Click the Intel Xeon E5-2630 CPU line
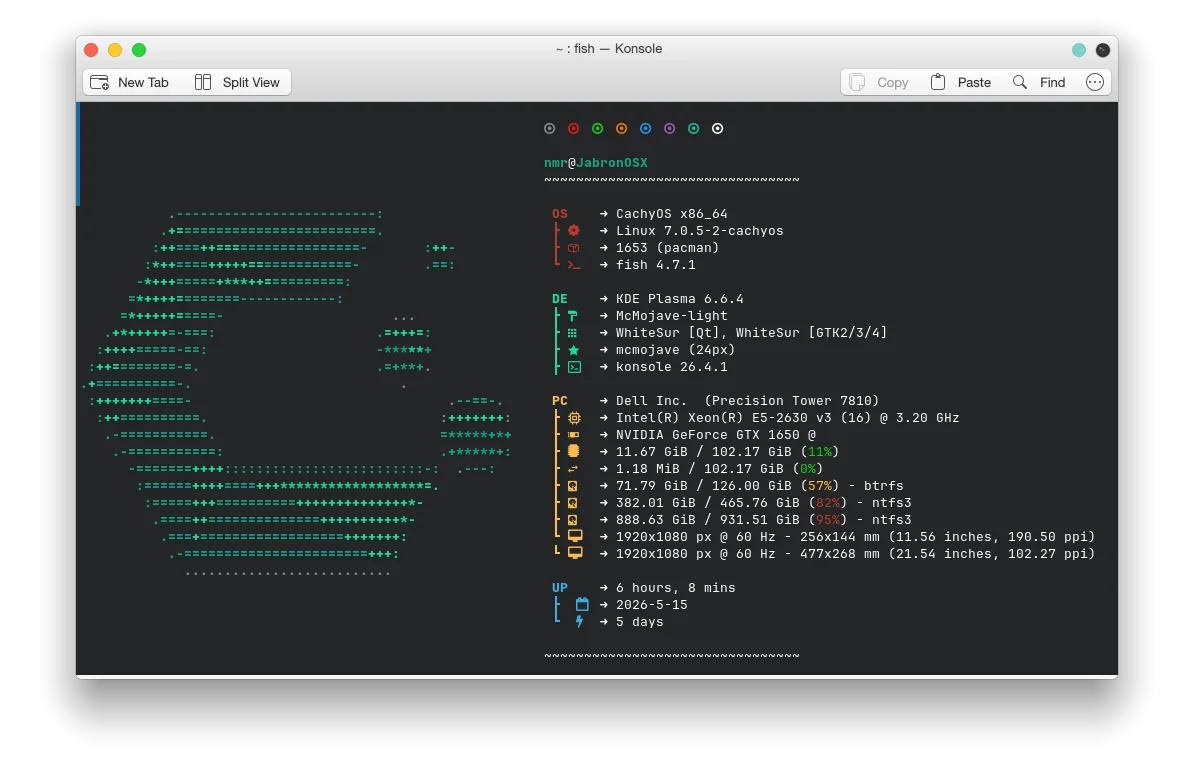The image size is (1194, 765). click(787, 418)
